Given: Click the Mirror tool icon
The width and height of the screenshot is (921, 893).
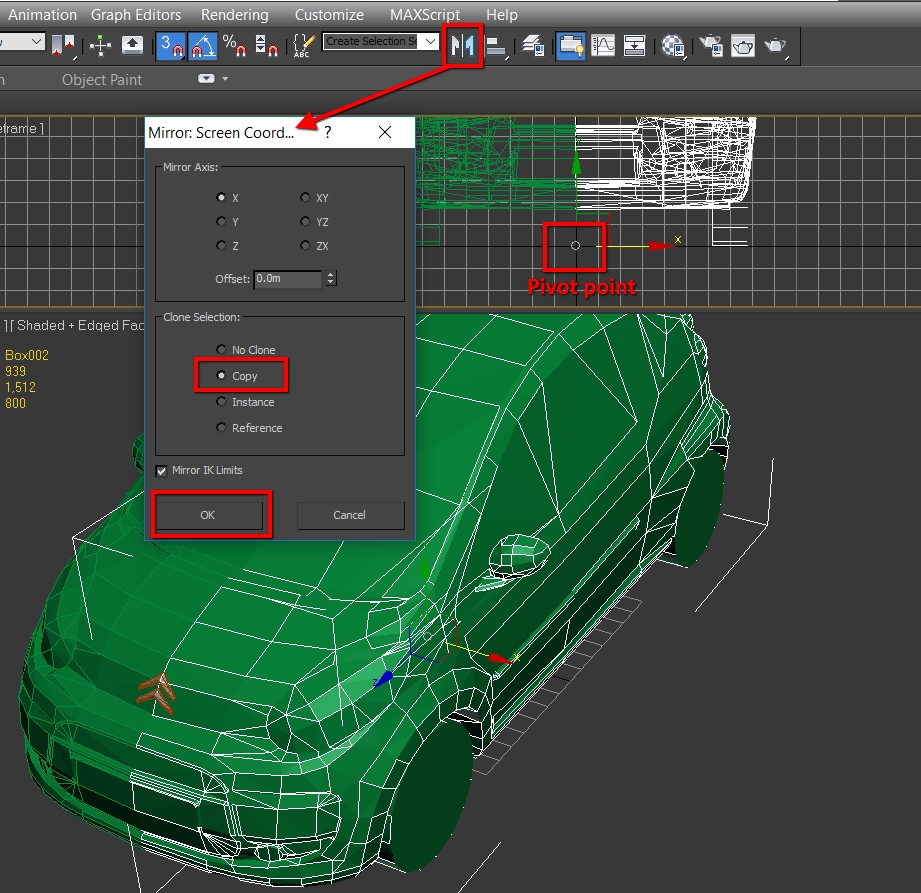Looking at the screenshot, I should click(463, 46).
